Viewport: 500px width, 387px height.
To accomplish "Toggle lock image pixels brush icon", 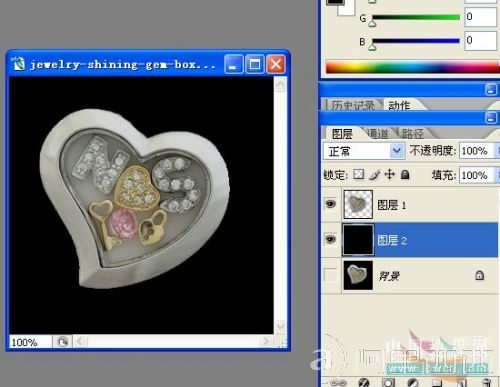I will [x=374, y=174].
